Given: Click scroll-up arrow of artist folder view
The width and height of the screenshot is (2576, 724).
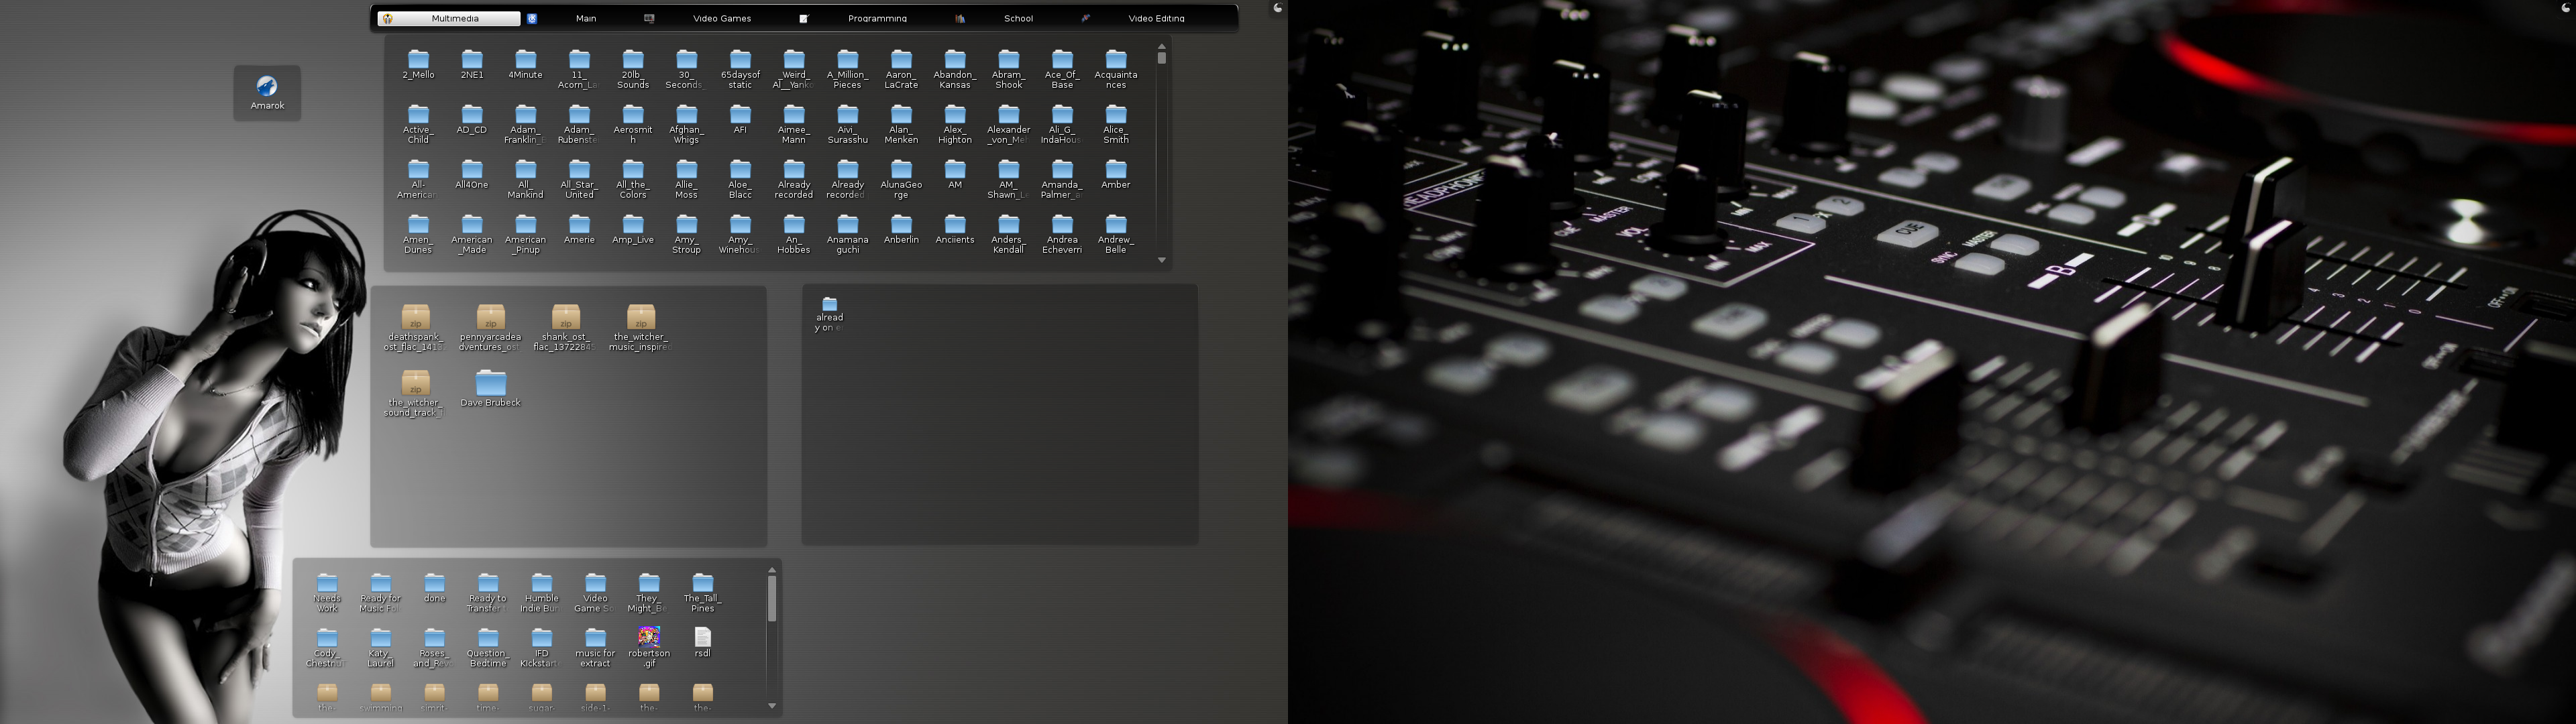Looking at the screenshot, I should [x=1162, y=46].
